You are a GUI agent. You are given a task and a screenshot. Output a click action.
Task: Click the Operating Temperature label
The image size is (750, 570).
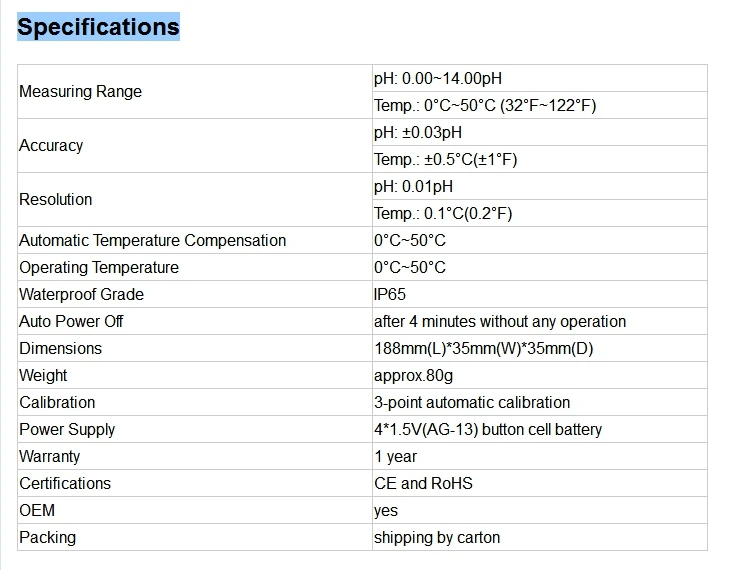pyautogui.click(x=99, y=267)
